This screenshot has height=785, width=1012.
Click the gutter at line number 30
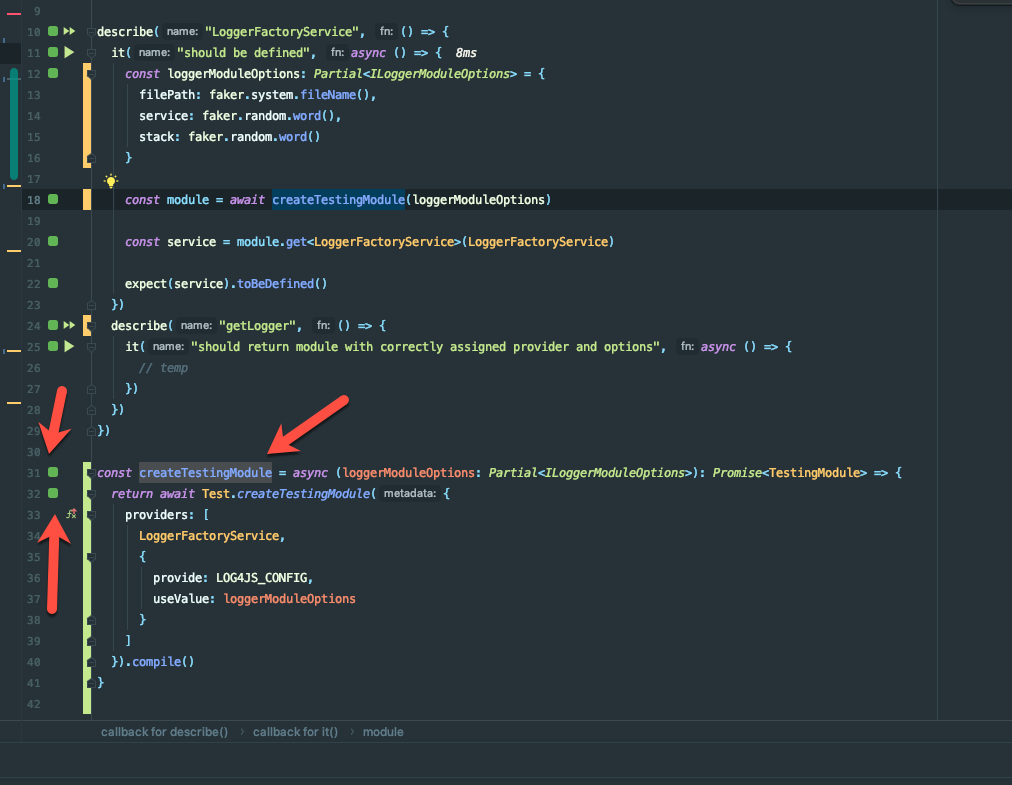tap(34, 452)
